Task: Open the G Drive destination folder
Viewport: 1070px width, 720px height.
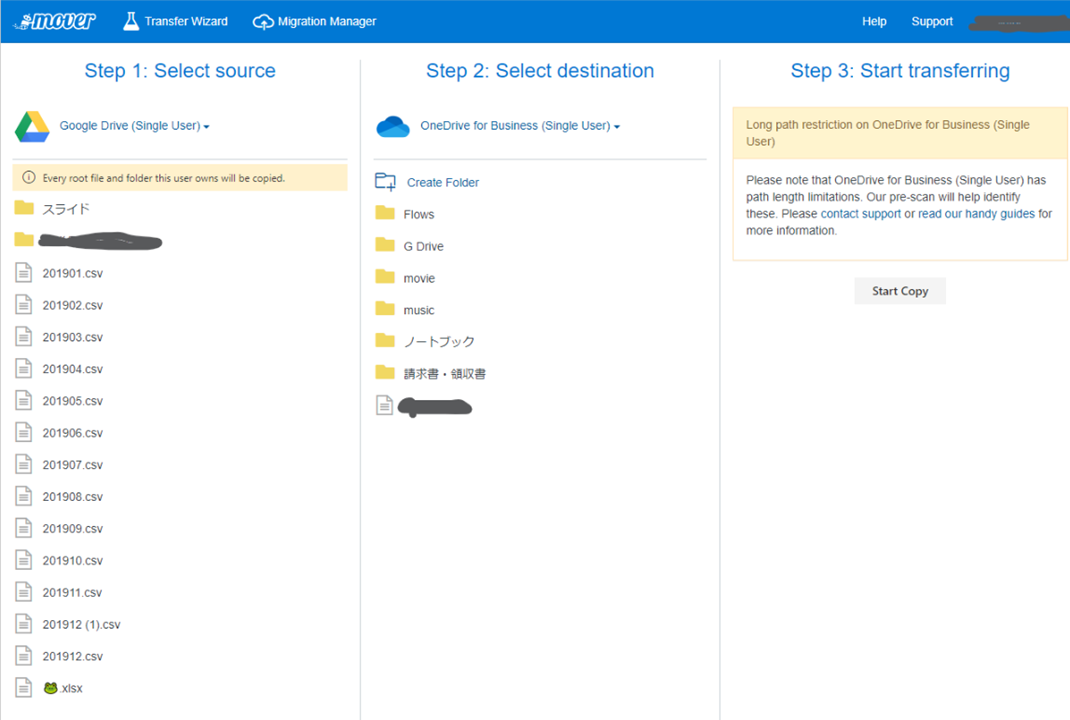Action: [x=423, y=246]
